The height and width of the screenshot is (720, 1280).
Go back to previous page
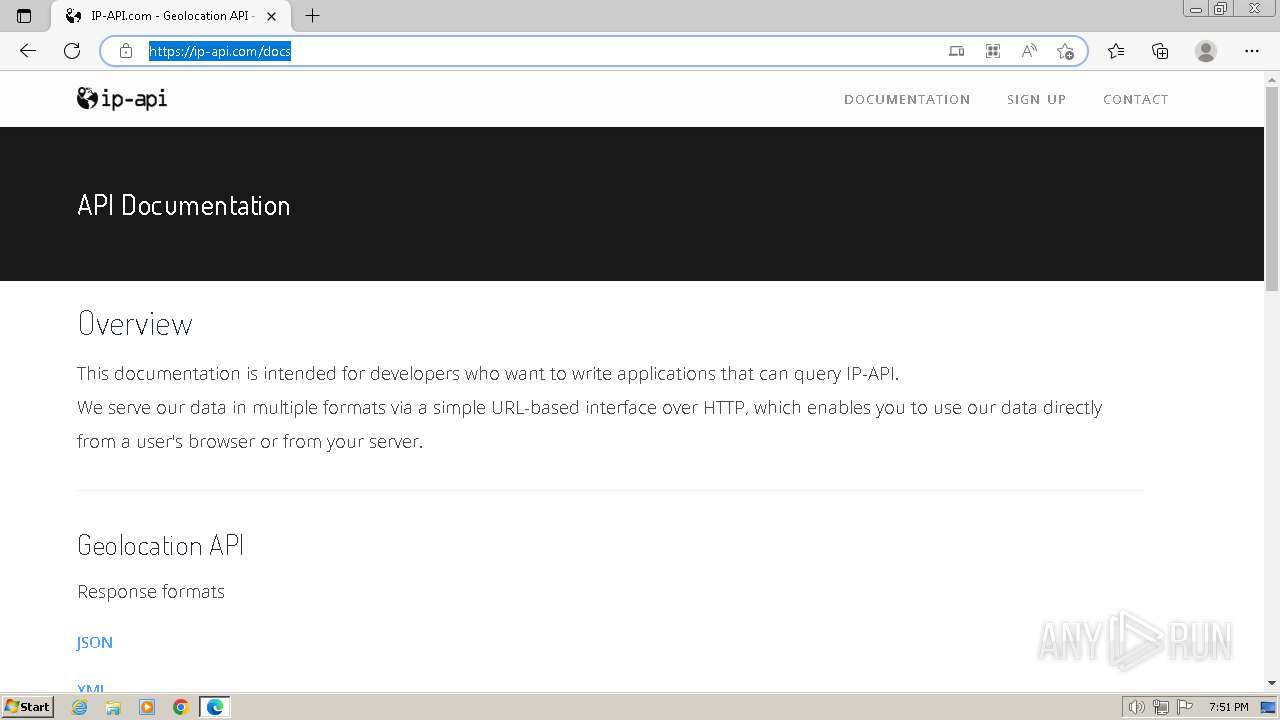[x=28, y=51]
